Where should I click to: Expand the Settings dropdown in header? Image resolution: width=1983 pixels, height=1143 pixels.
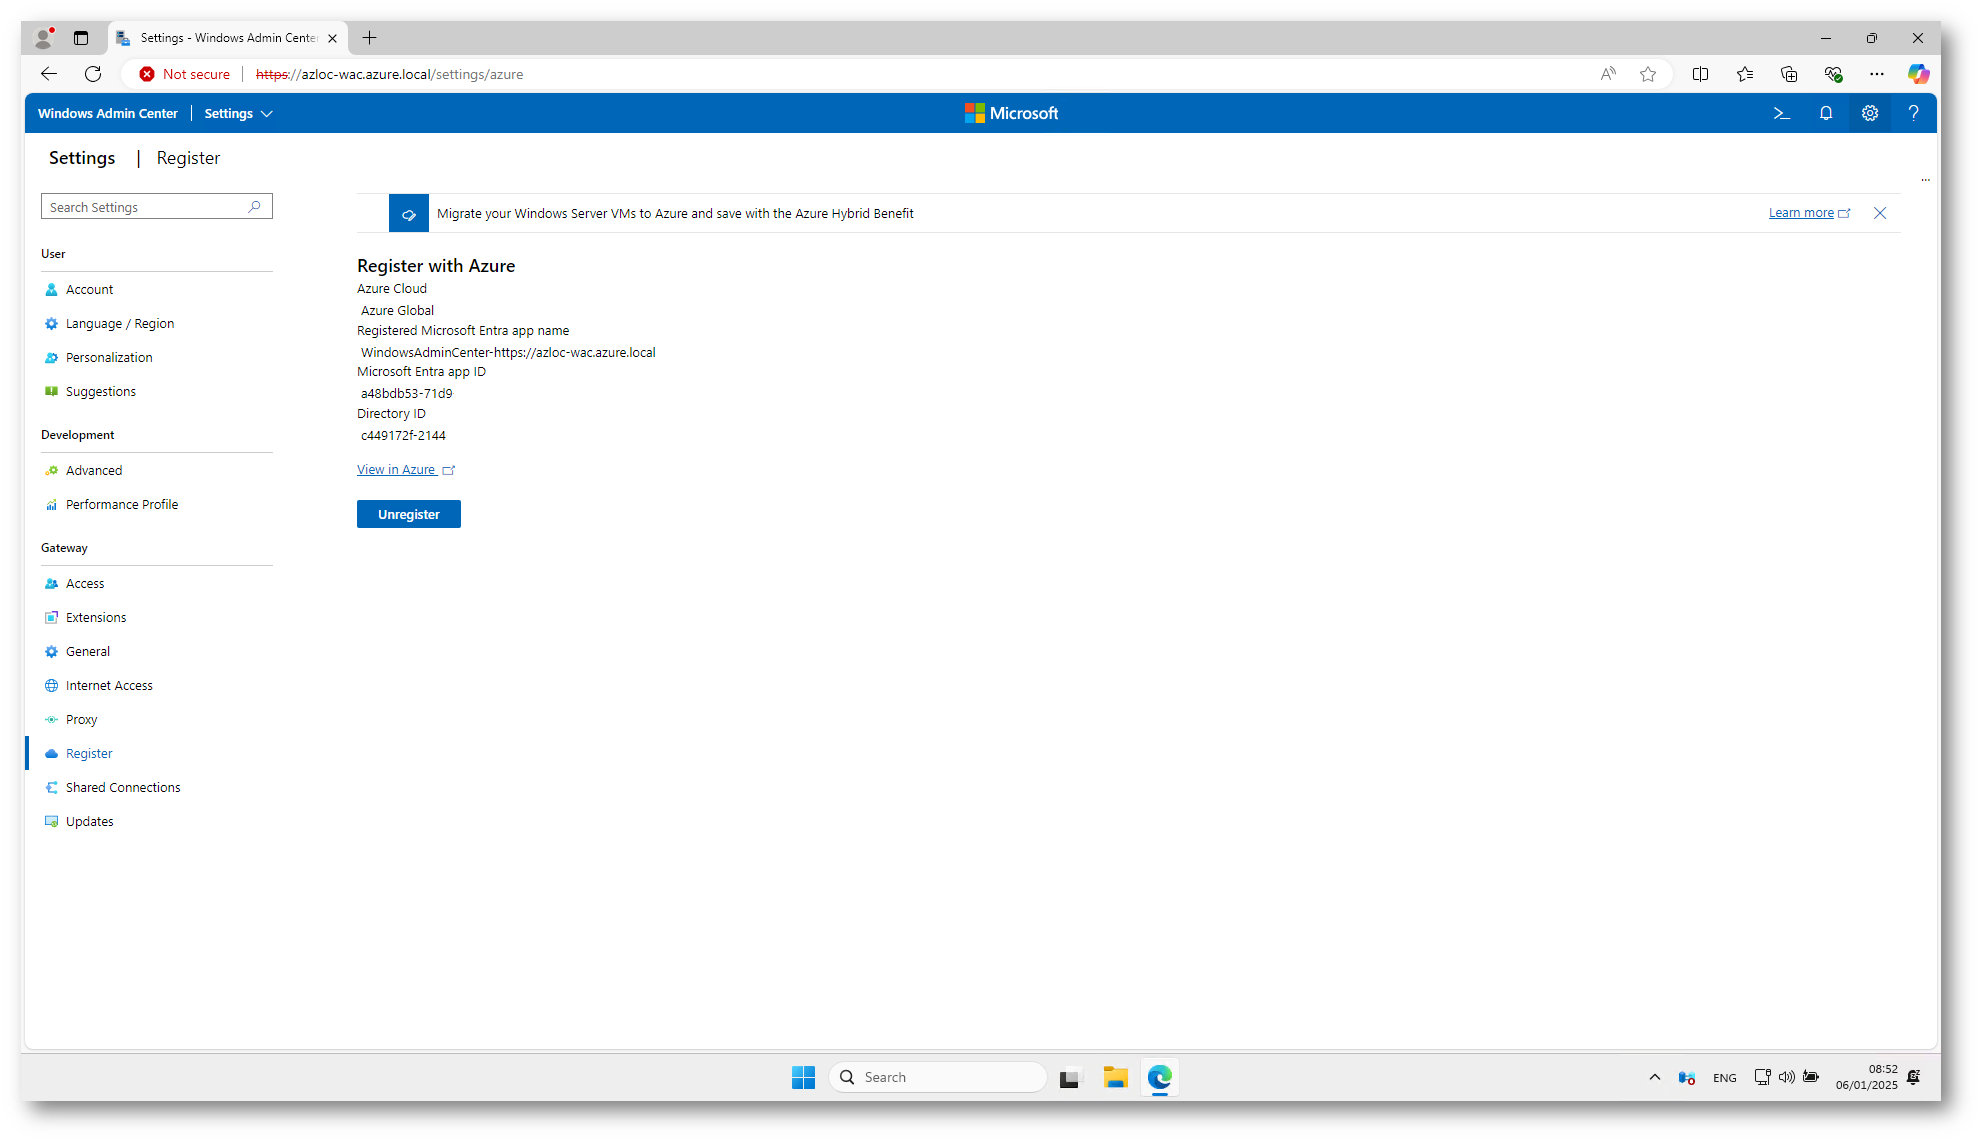pos(238,114)
